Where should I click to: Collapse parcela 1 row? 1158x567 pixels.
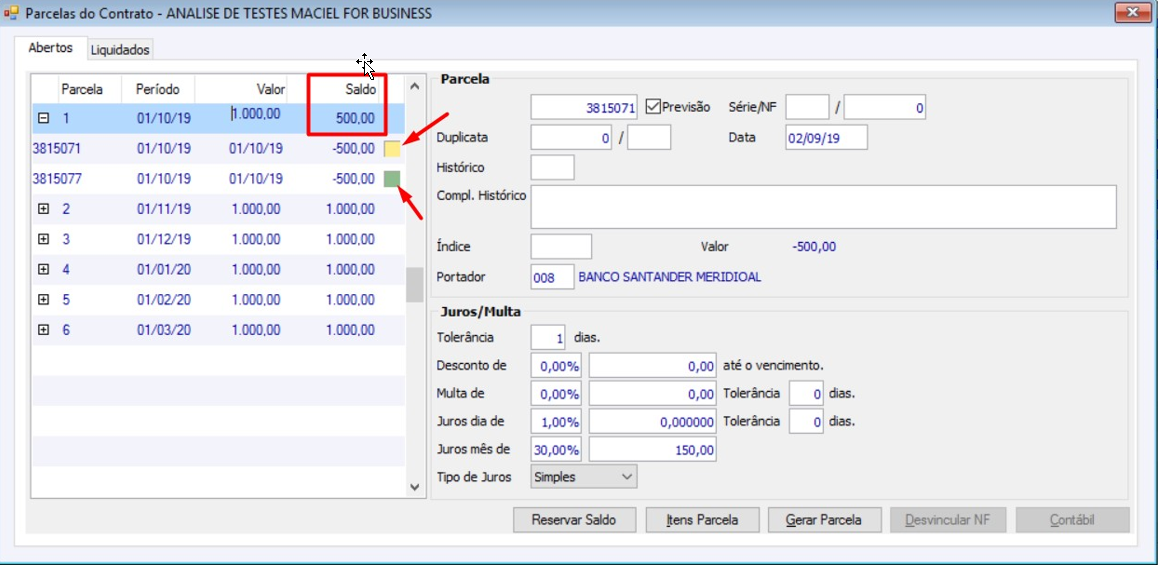(x=44, y=117)
